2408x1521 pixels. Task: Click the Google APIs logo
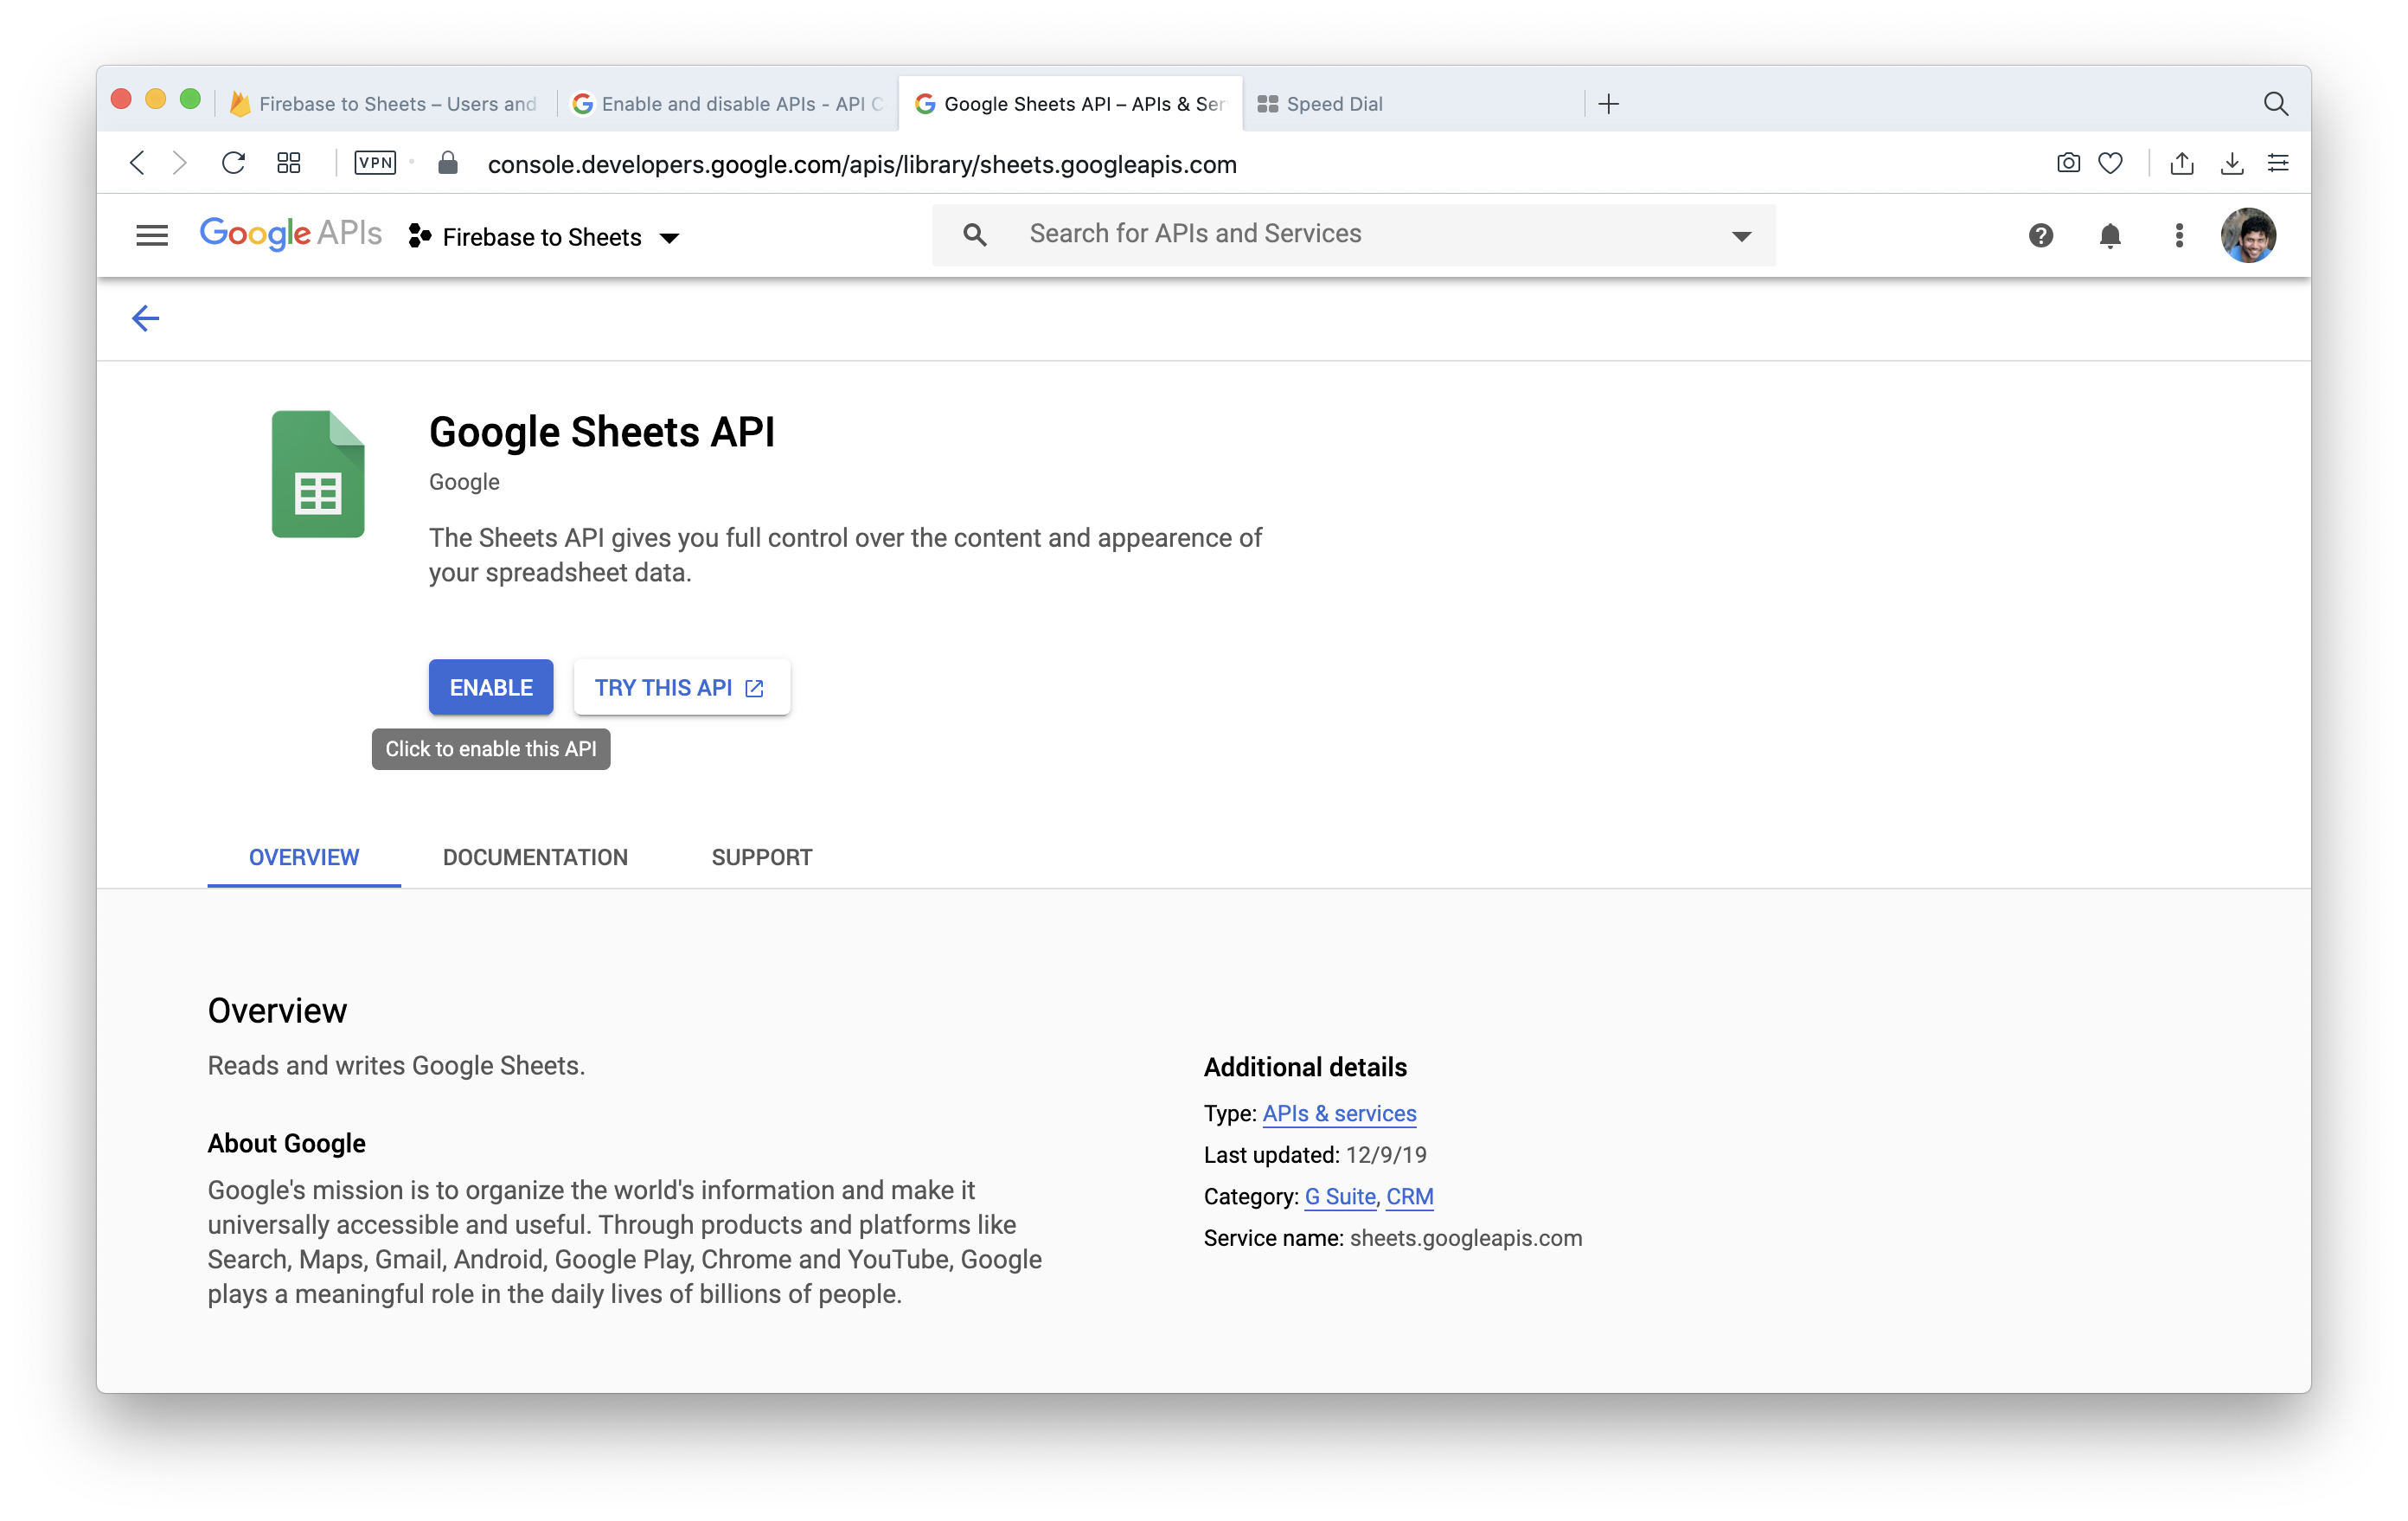click(x=291, y=235)
